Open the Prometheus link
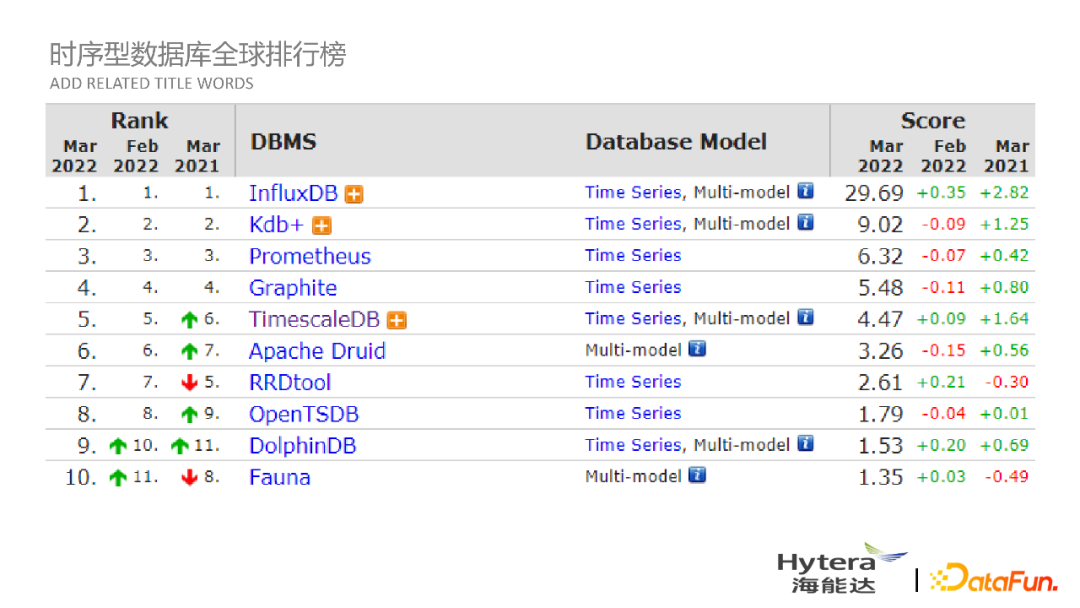The width and height of the screenshot is (1080, 608). coord(310,256)
